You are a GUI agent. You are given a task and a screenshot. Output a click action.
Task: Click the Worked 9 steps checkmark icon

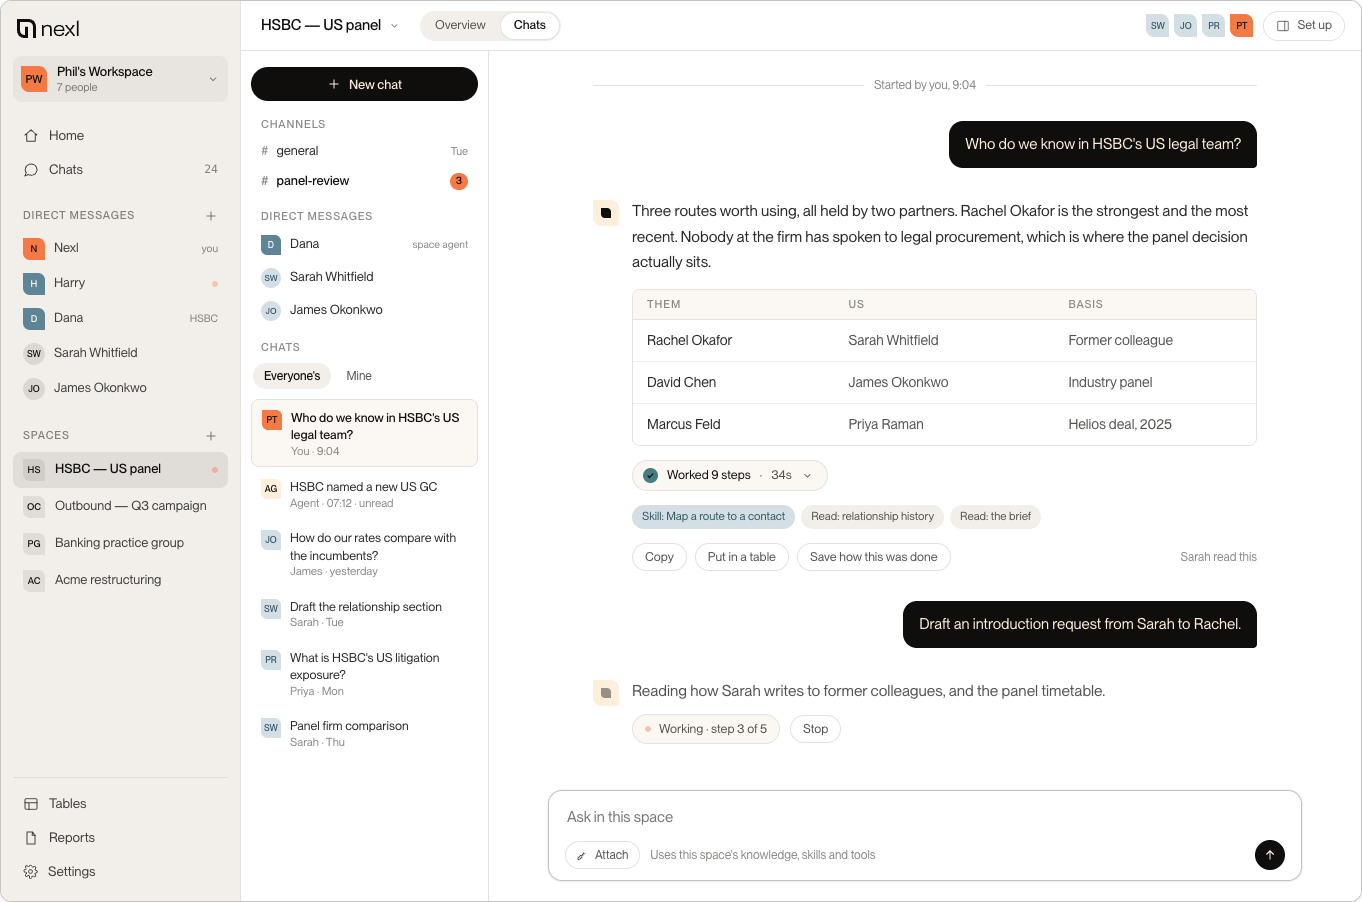650,475
